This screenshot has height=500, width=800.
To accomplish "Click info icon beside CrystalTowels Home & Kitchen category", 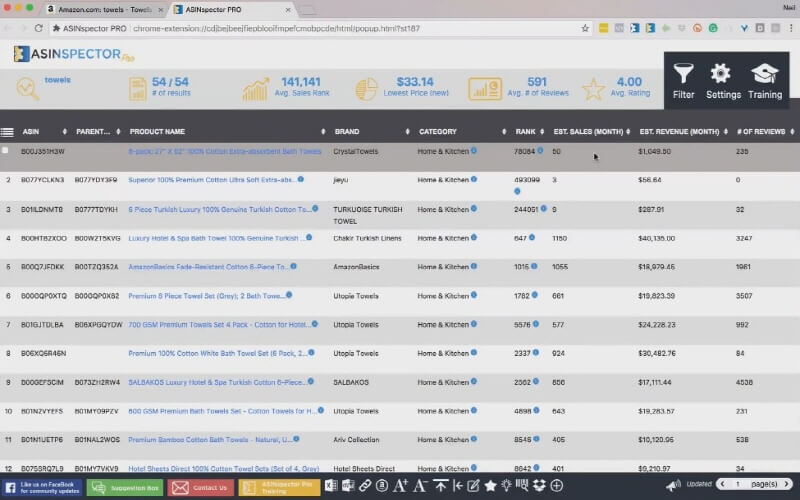I will coord(474,151).
